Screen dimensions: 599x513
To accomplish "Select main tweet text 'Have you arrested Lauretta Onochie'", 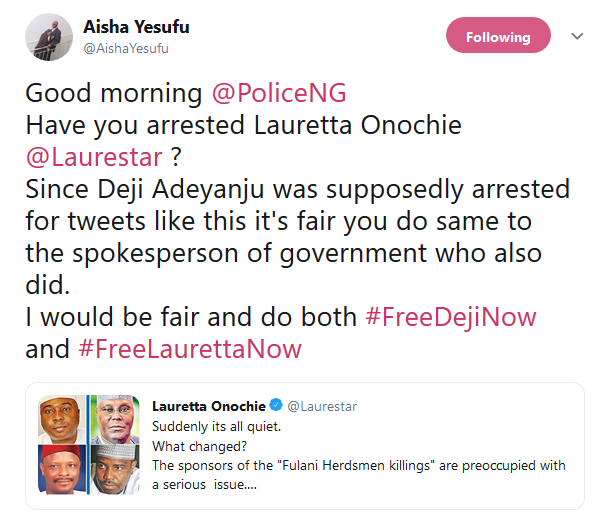I will click(x=243, y=125).
